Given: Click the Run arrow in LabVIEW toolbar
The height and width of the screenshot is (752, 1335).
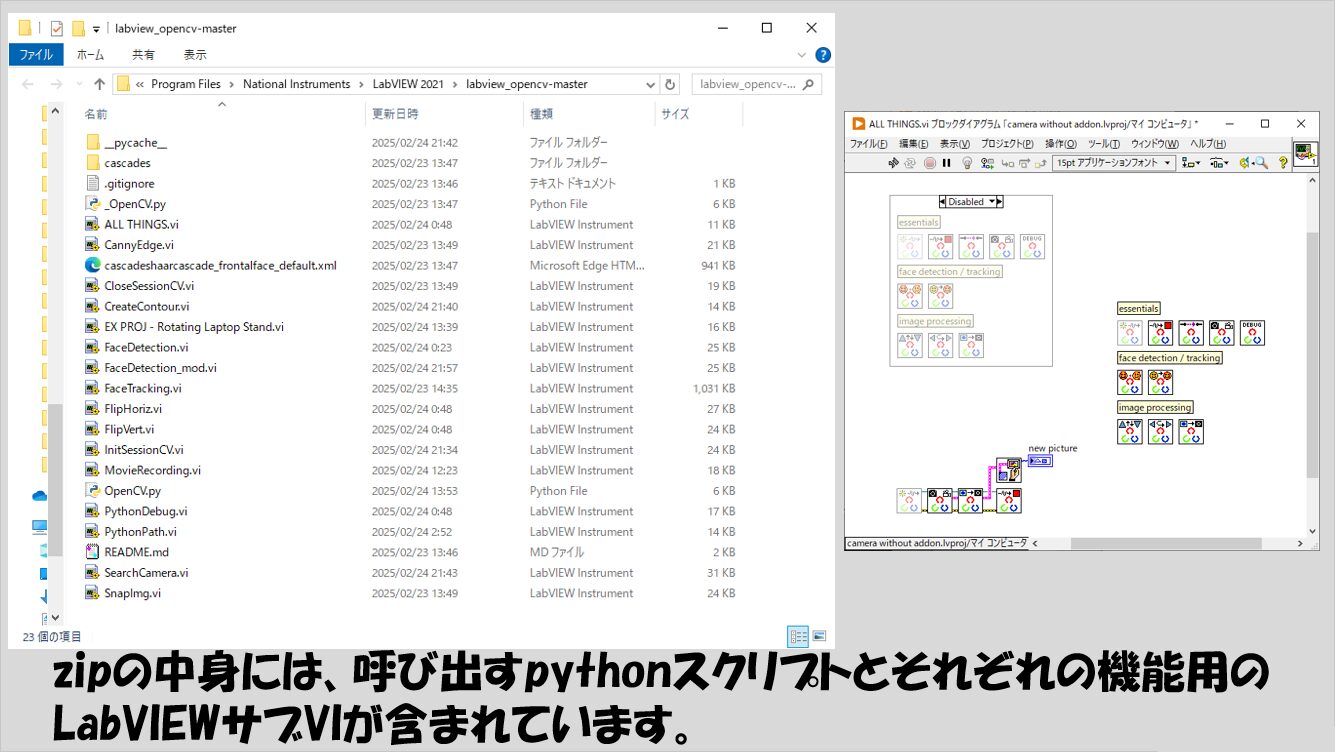Looking at the screenshot, I should click(x=893, y=163).
